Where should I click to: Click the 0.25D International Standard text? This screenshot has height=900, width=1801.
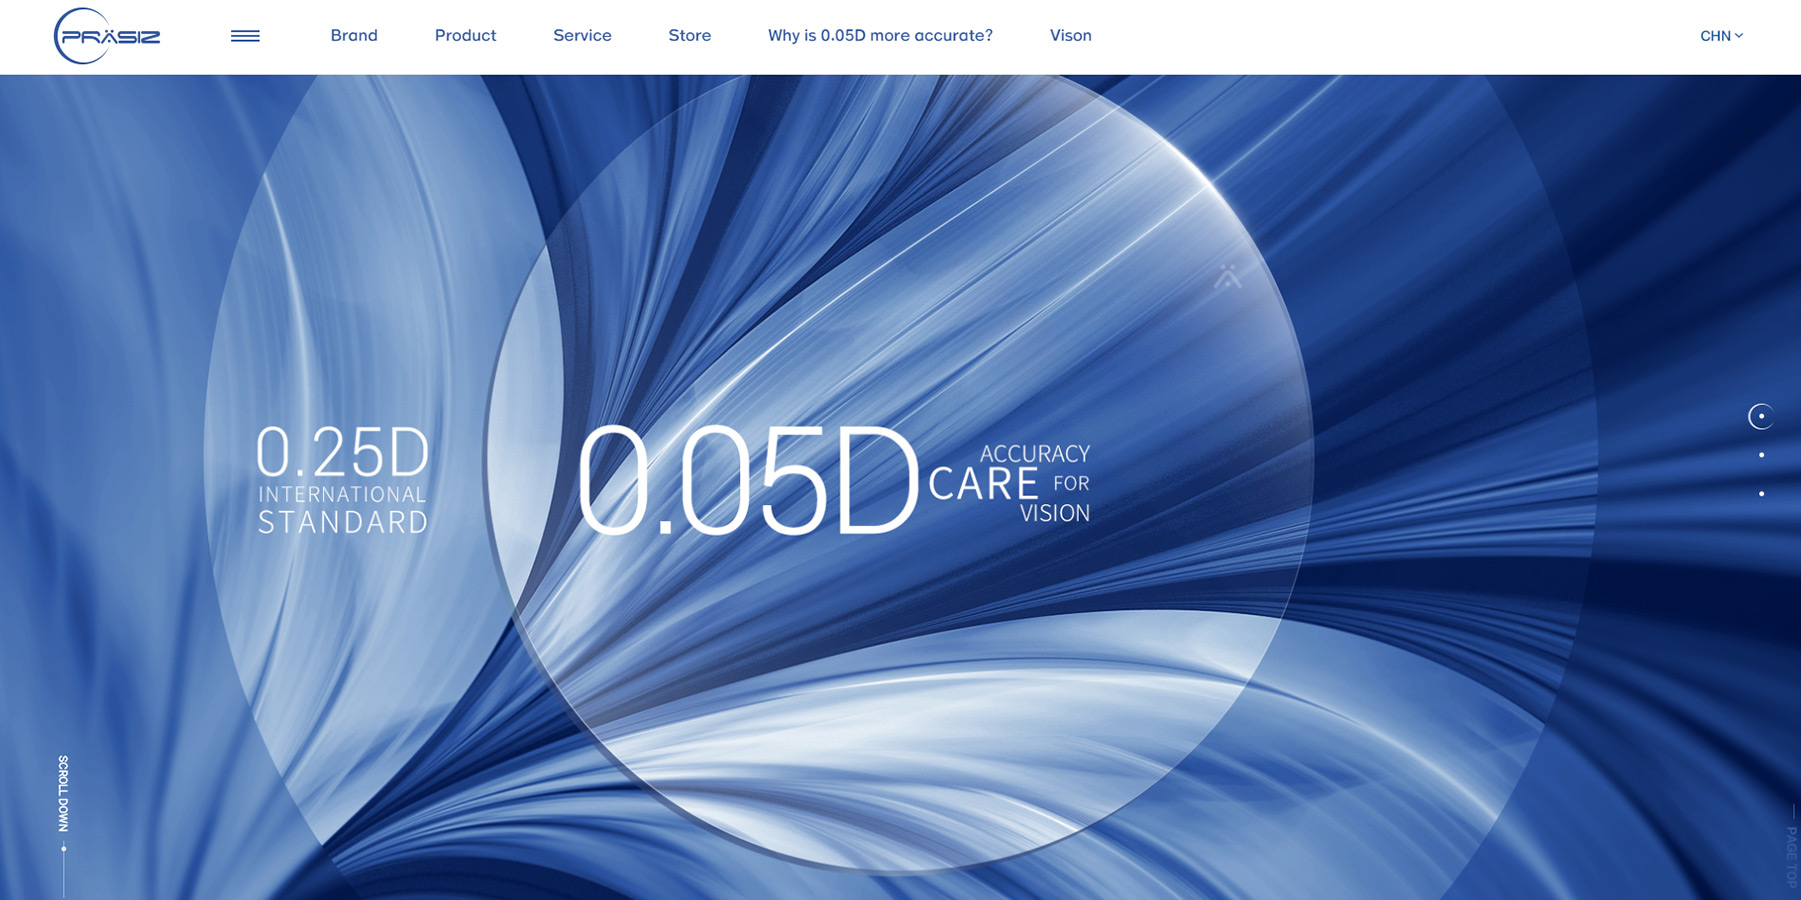tap(343, 480)
